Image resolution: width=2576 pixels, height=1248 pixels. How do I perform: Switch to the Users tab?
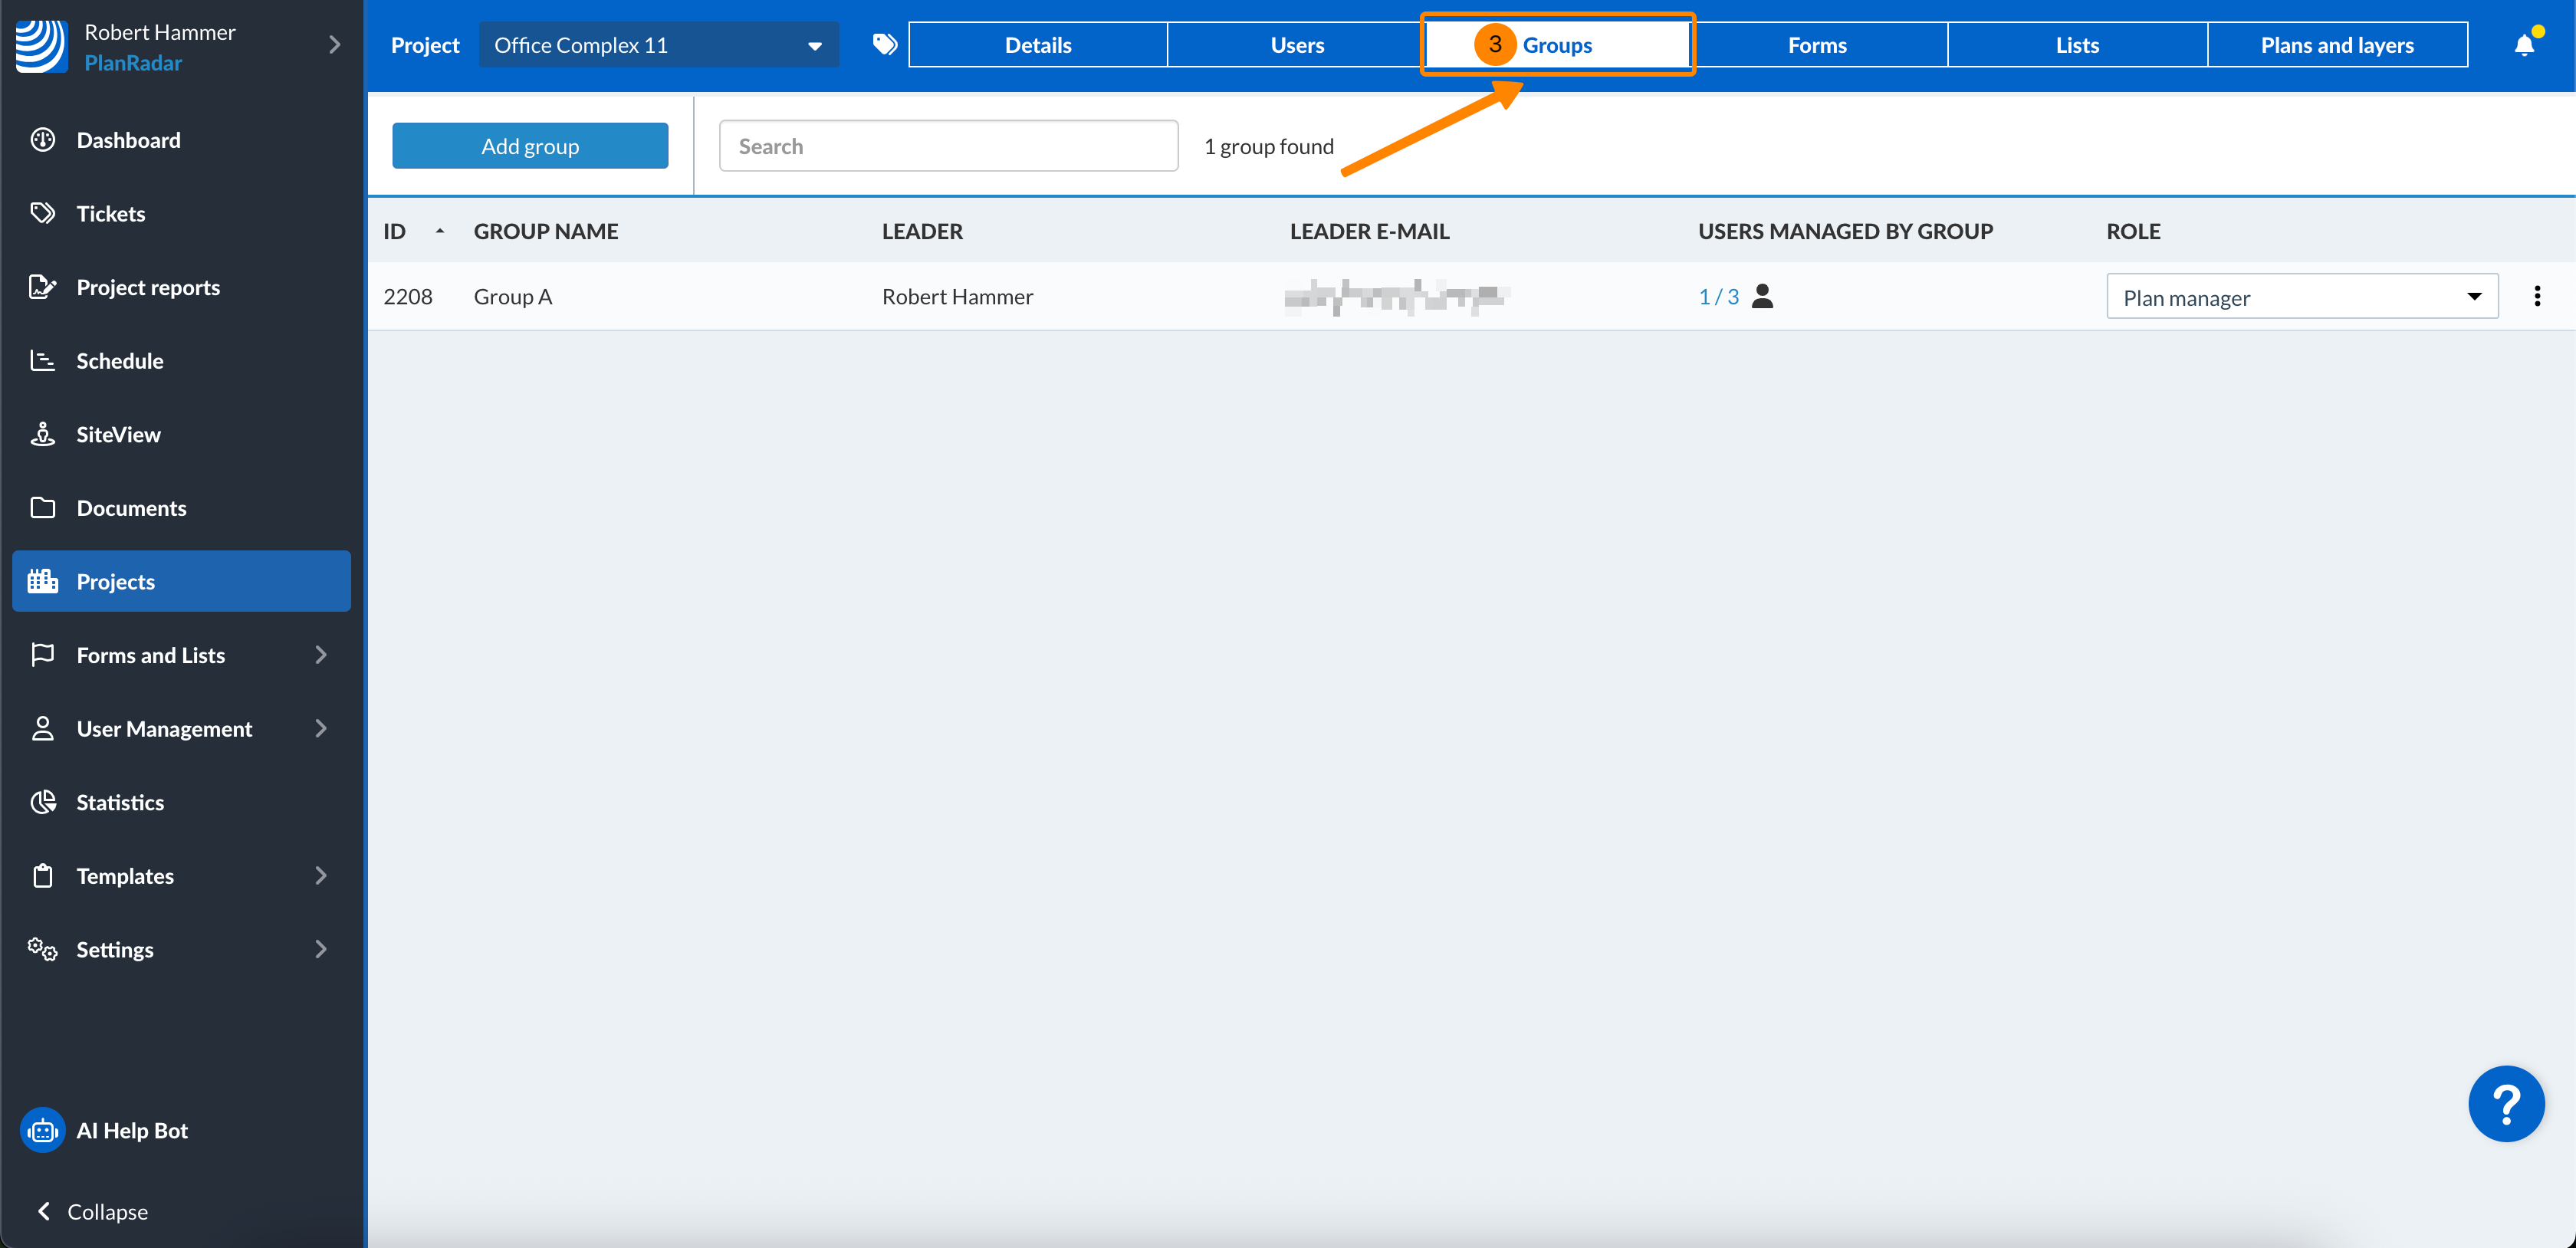(x=1296, y=45)
